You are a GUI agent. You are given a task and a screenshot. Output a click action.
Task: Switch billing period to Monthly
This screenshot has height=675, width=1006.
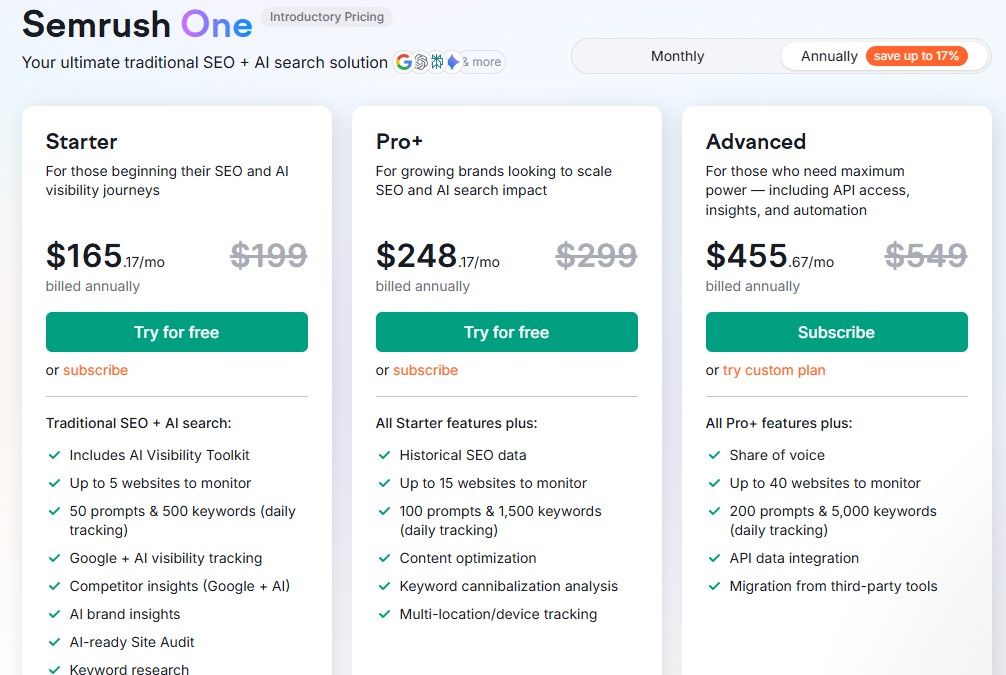(x=677, y=56)
